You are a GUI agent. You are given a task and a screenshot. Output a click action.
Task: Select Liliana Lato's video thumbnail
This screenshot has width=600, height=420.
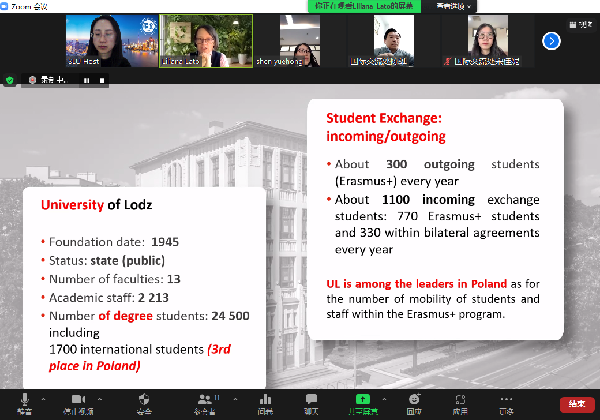(206, 41)
